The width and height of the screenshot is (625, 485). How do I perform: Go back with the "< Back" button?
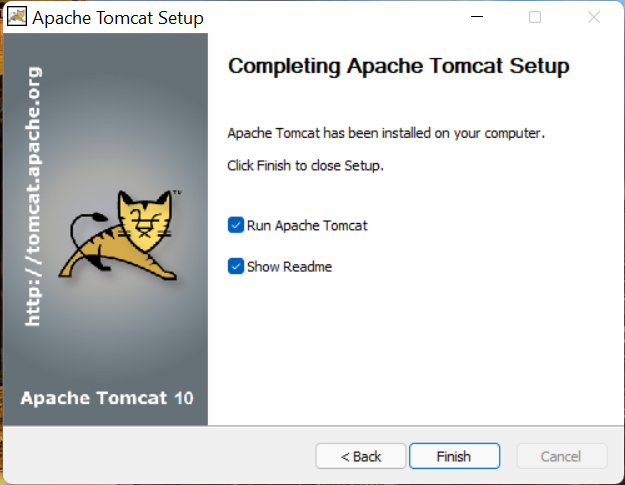click(x=361, y=456)
